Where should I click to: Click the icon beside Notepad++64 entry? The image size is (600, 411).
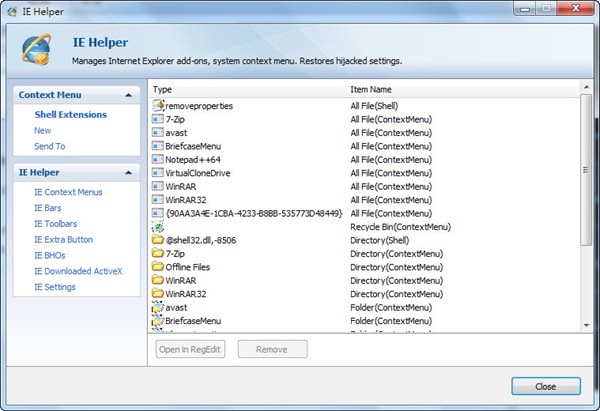(x=157, y=159)
